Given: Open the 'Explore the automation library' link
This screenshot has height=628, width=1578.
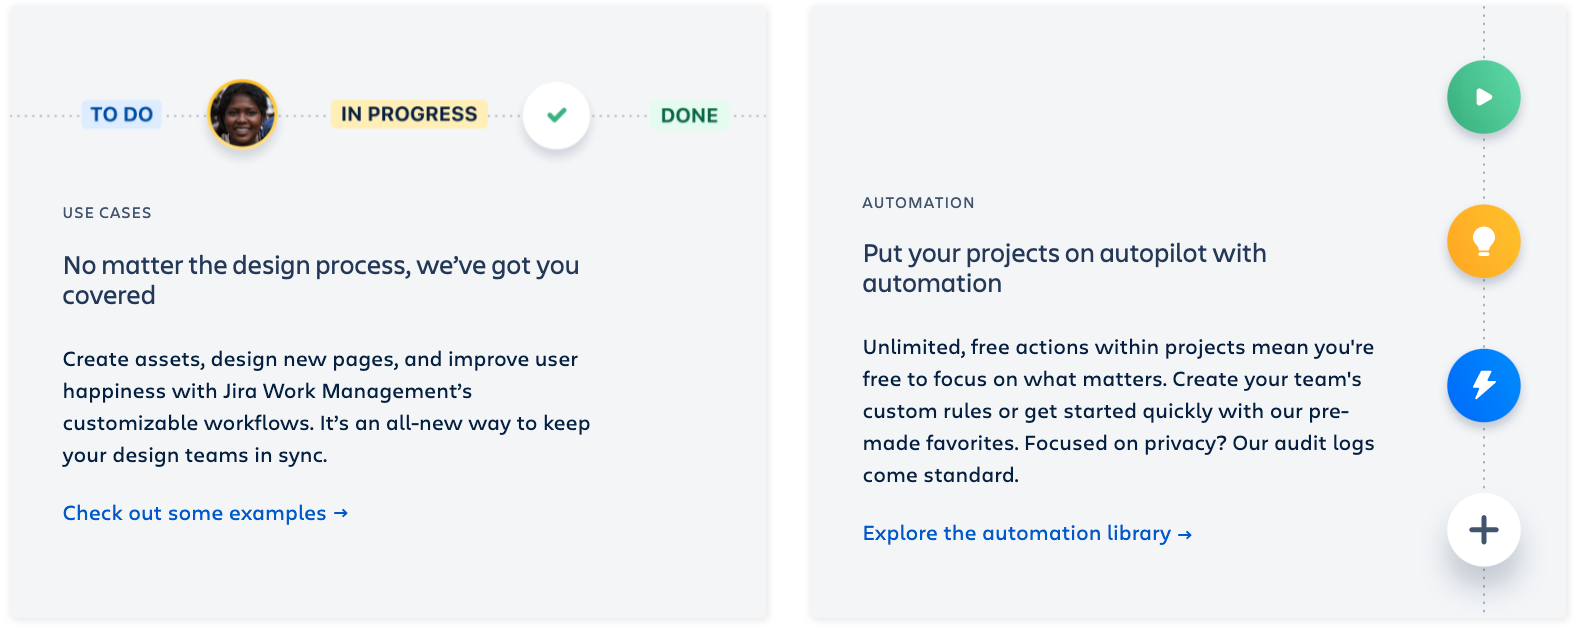Looking at the screenshot, I should coord(1016,533).
